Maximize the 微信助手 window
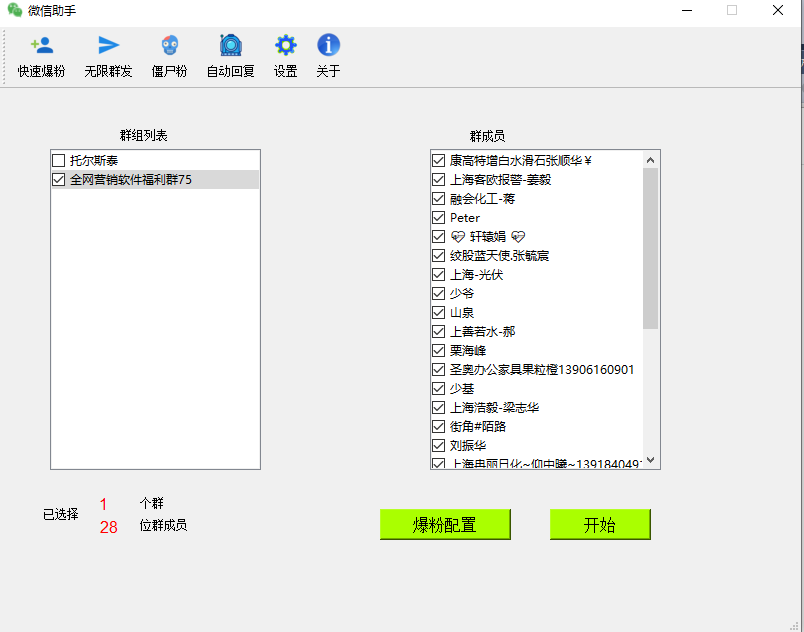Screen dimensions: 804x632 [732, 11]
